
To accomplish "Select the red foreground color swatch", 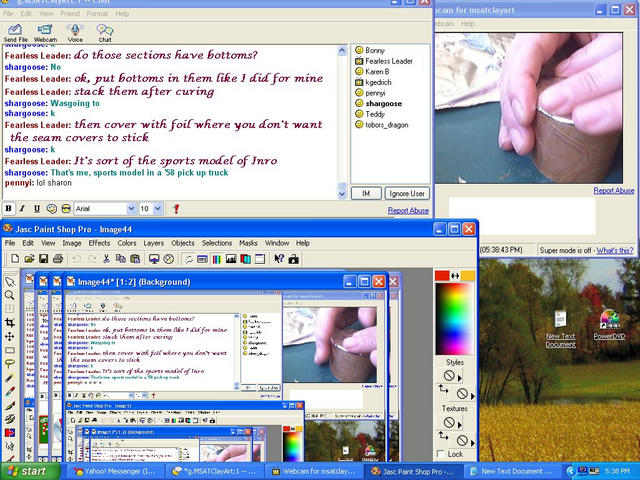I will [442, 276].
